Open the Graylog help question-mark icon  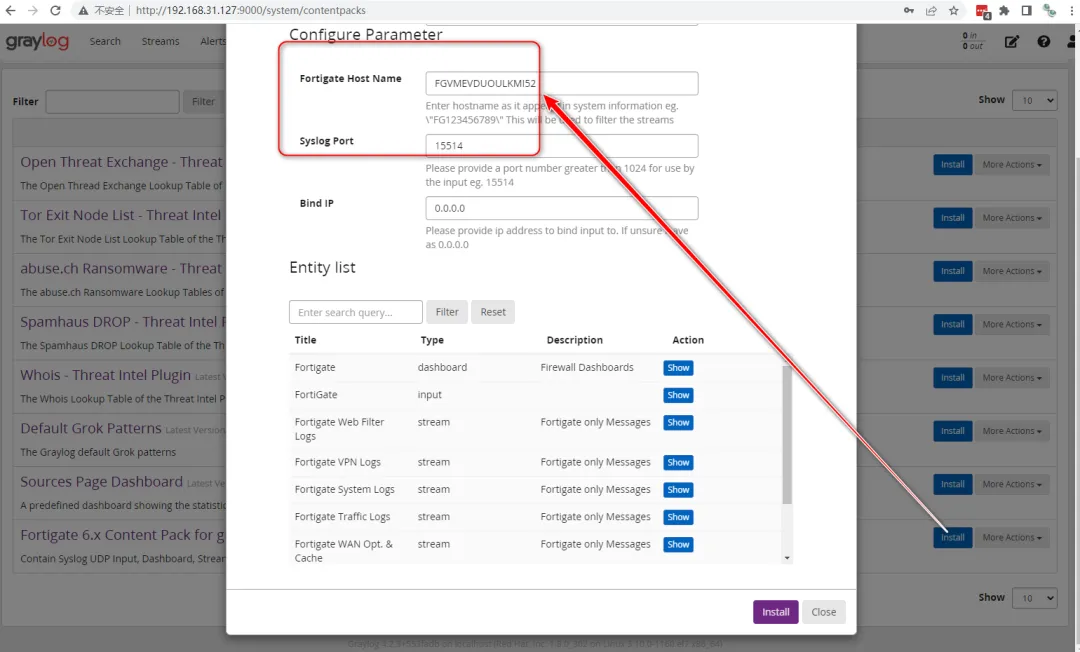pyautogui.click(x=1043, y=41)
